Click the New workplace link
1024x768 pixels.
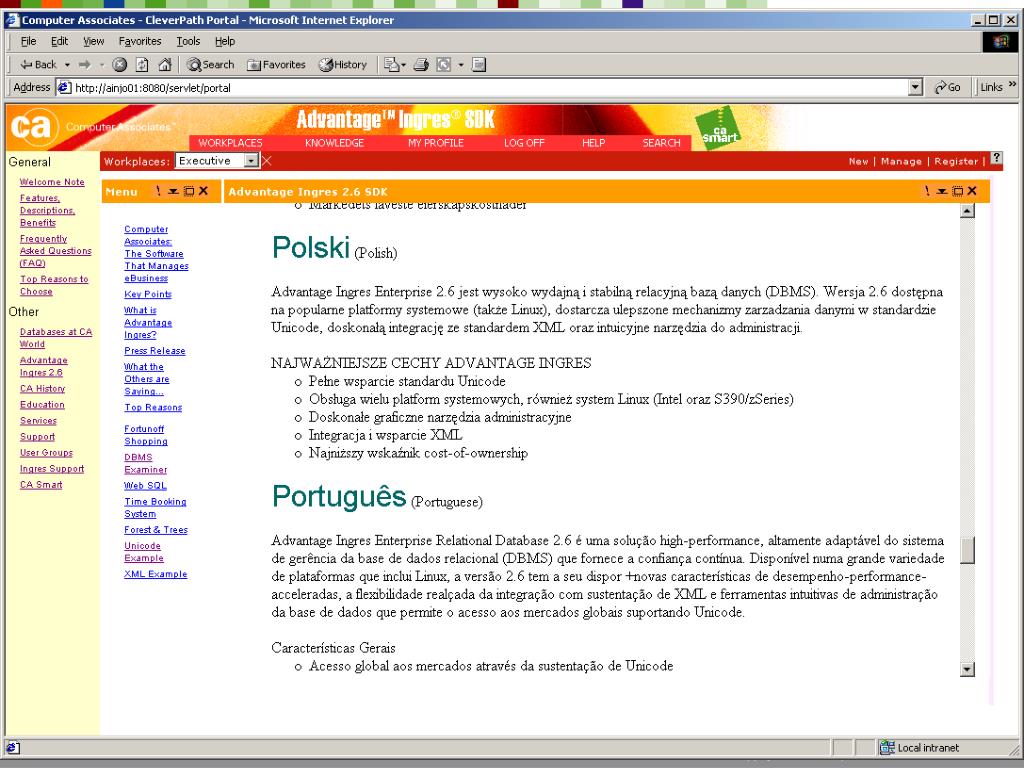point(858,161)
